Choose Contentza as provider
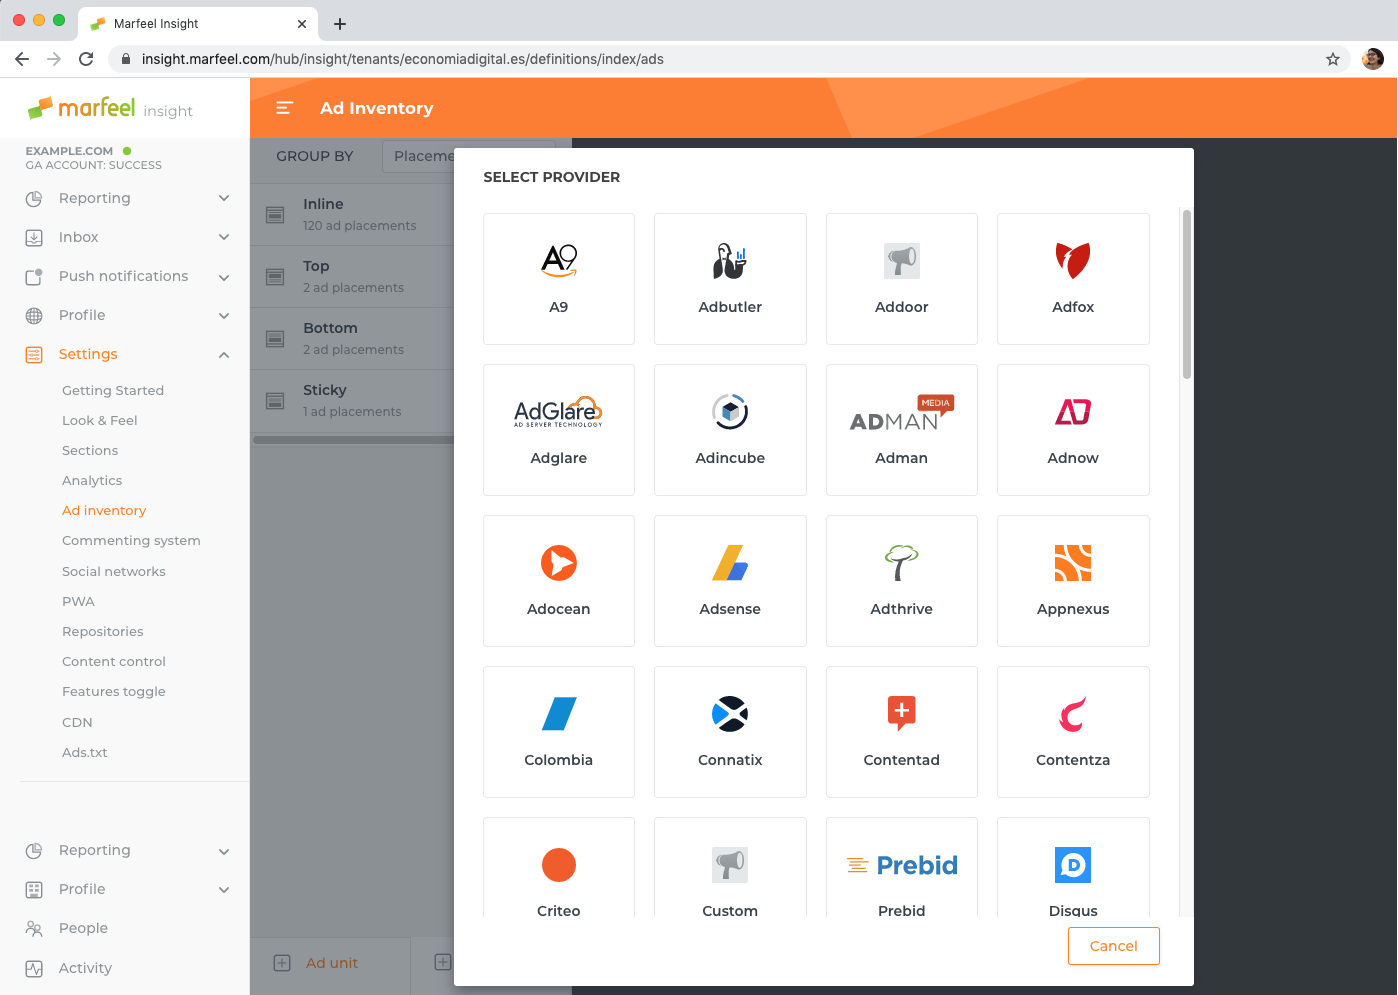1398x995 pixels. pyautogui.click(x=1073, y=732)
